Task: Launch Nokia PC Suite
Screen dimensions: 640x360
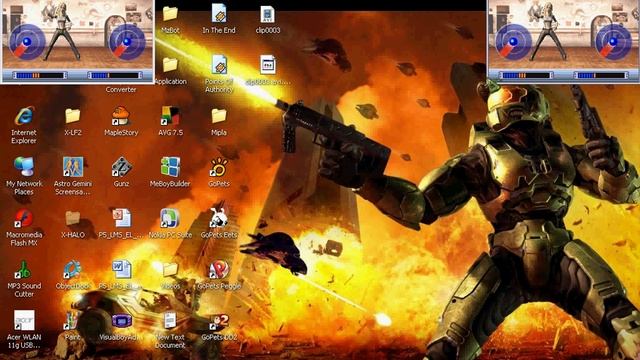Action: tap(170, 218)
